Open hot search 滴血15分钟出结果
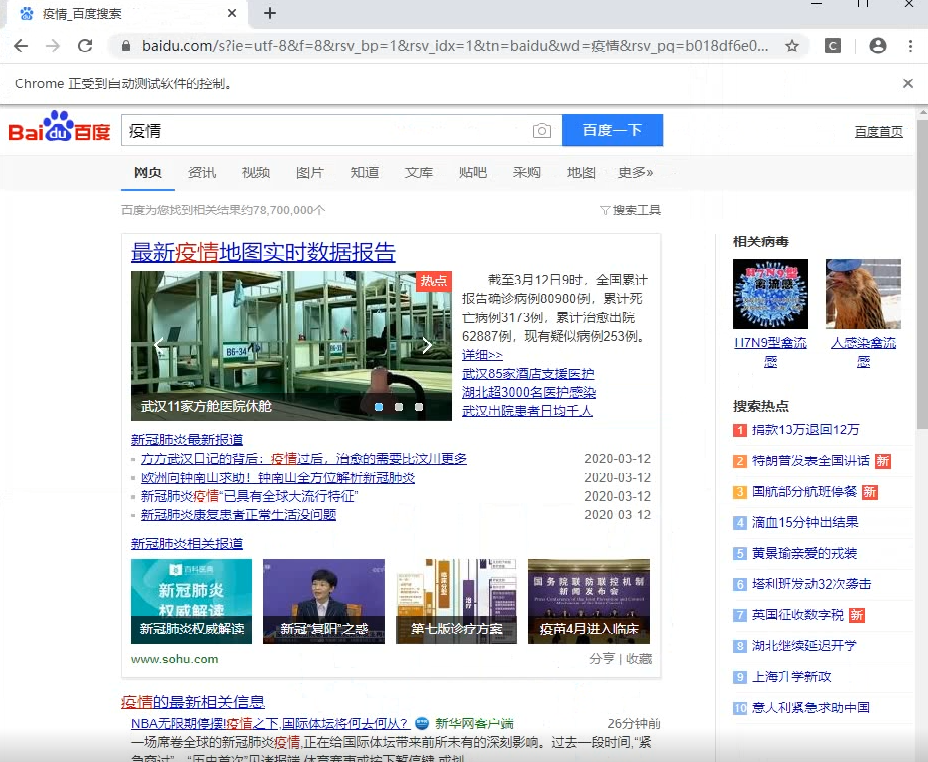Image resolution: width=928 pixels, height=762 pixels. tap(805, 522)
